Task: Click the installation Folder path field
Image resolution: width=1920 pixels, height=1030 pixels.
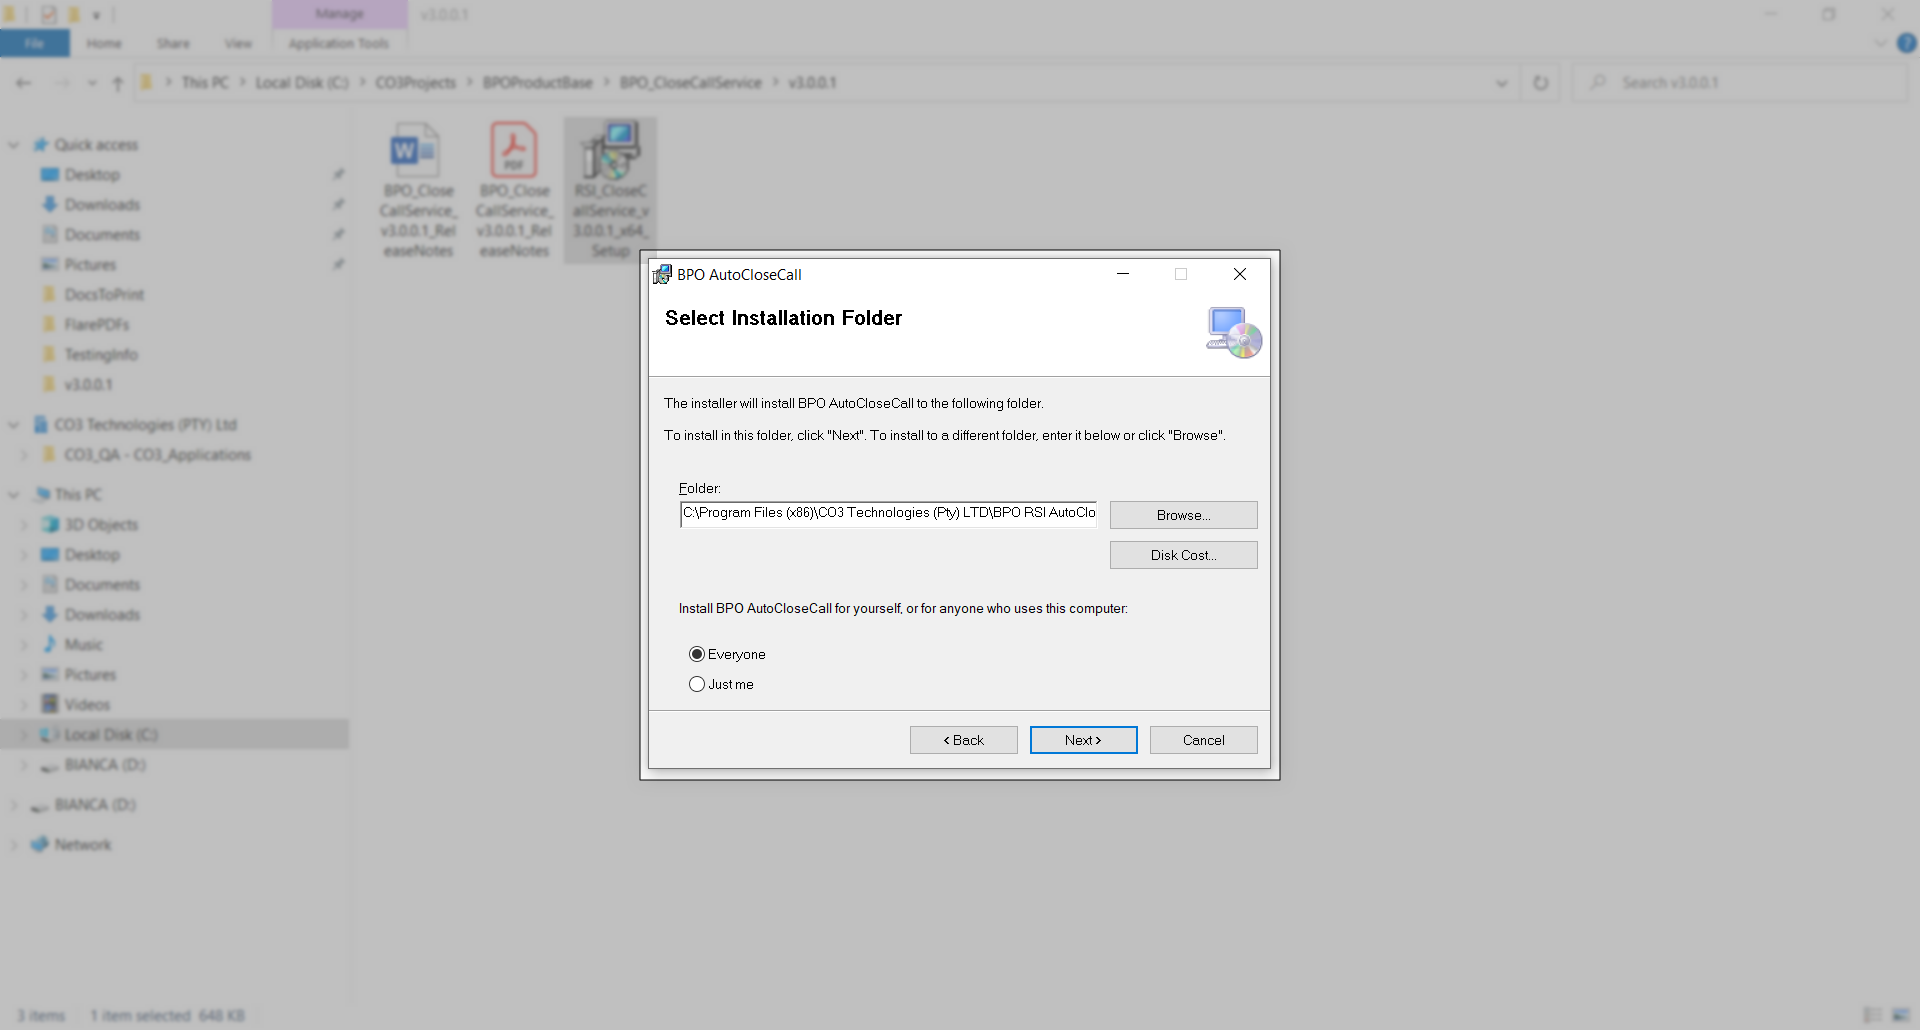Action: [x=888, y=513]
